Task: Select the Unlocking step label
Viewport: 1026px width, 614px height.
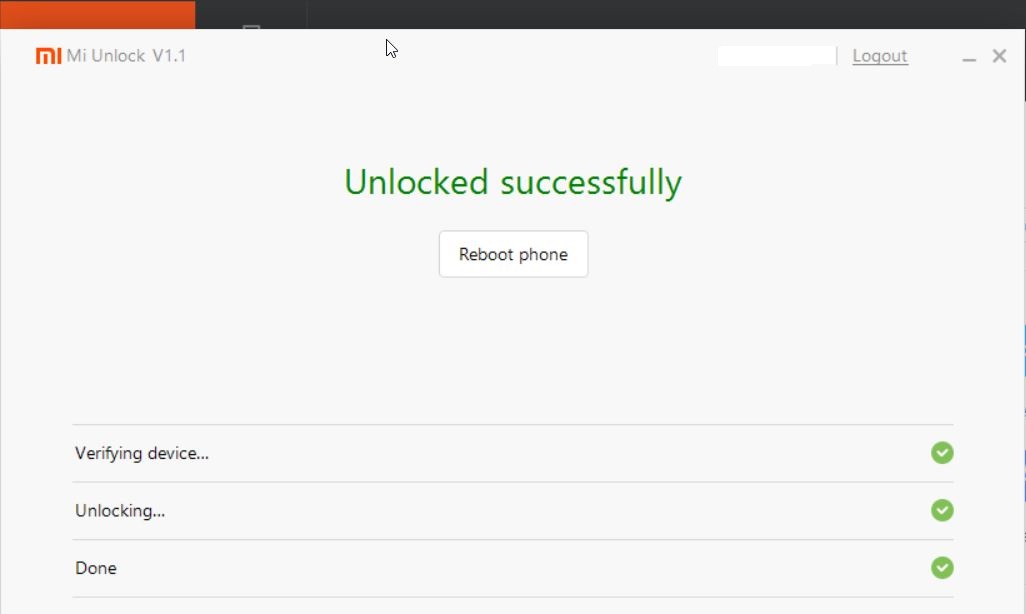Action: tap(120, 511)
